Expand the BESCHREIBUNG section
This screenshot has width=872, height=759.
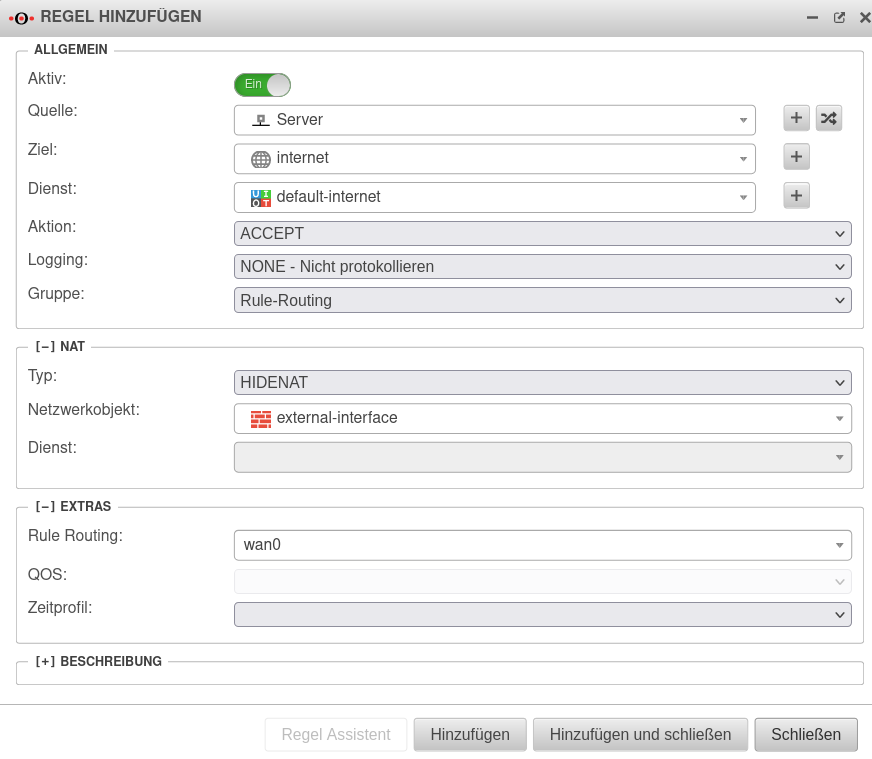45,661
